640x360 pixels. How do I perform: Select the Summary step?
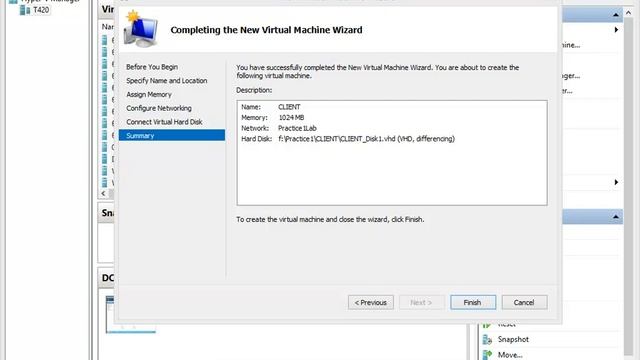coord(171,136)
